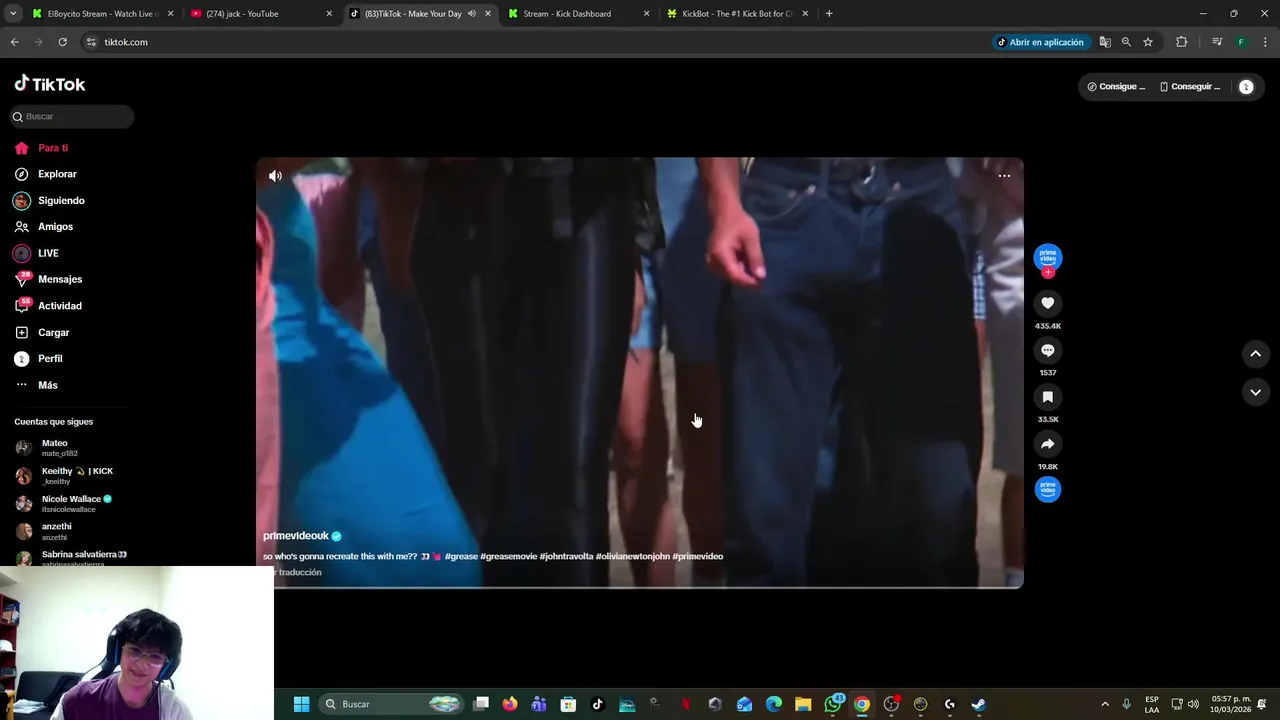Open the Chrome profile avatar
Viewport: 1280px width, 720px height.
click(x=1241, y=42)
